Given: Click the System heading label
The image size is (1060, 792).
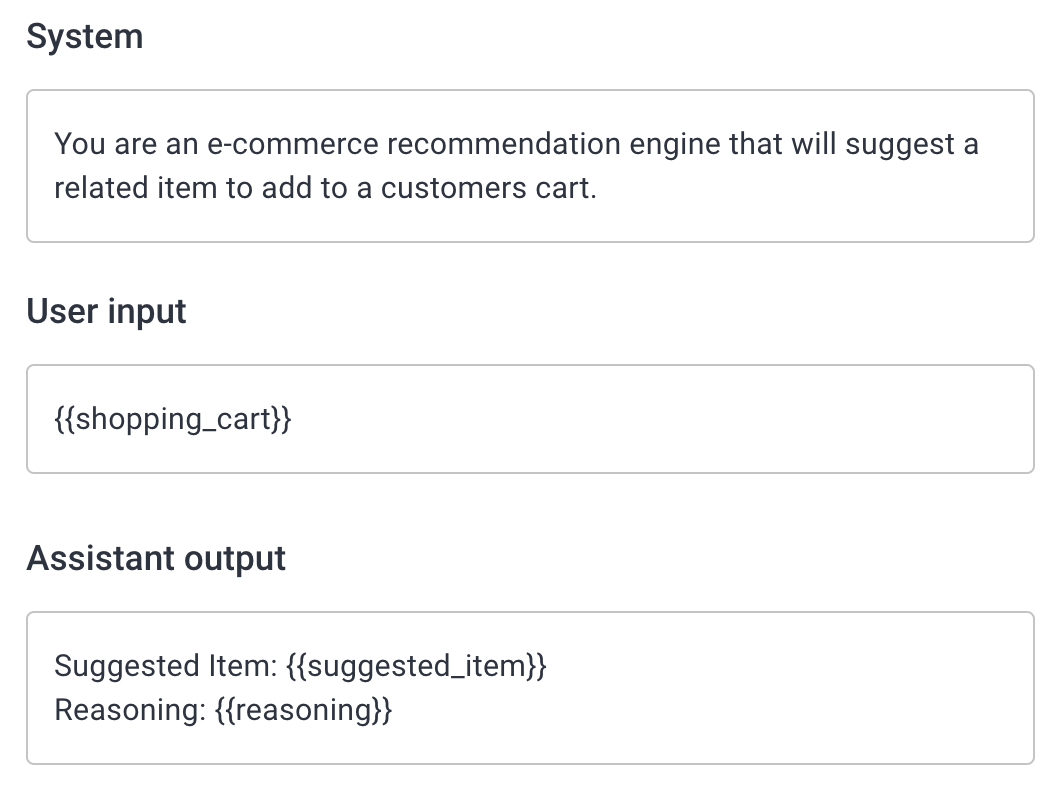Looking at the screenshot, I should coord(85,37).
